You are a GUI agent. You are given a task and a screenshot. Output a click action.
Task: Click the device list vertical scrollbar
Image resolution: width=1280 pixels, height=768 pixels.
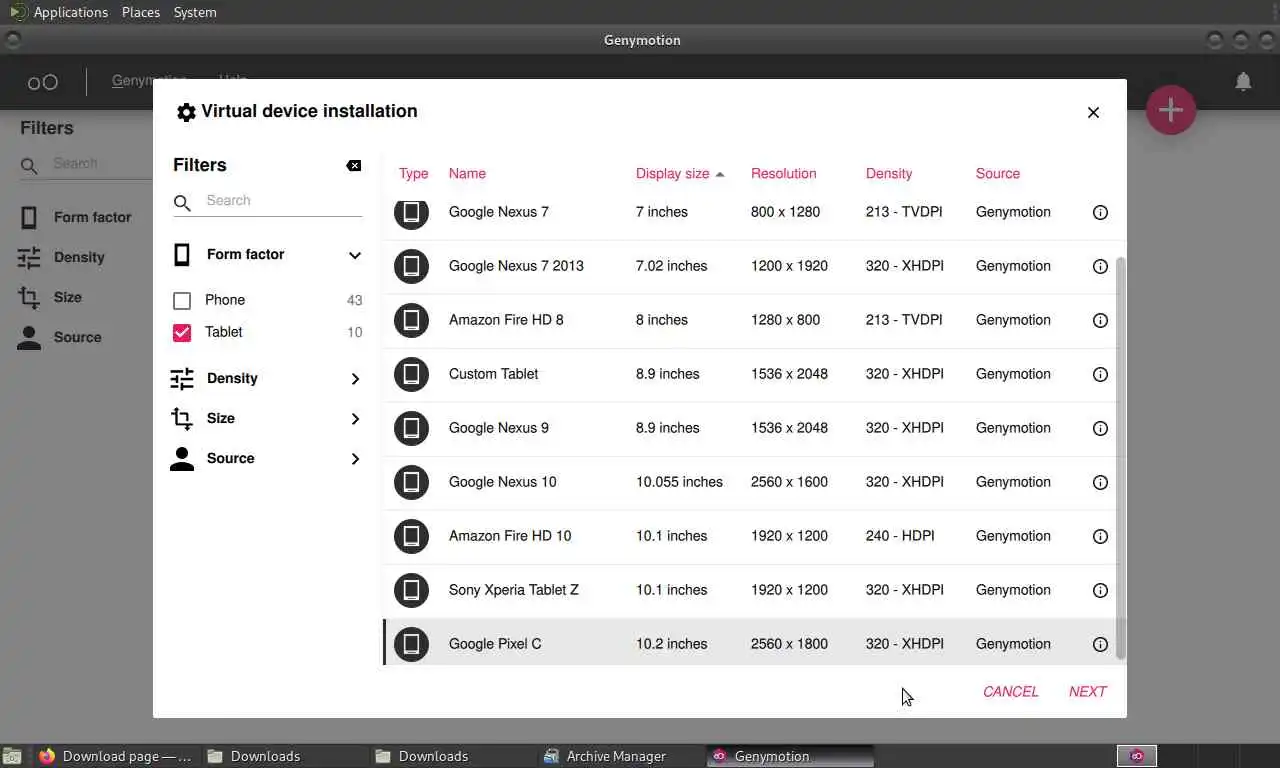[x=1121, y=457]
